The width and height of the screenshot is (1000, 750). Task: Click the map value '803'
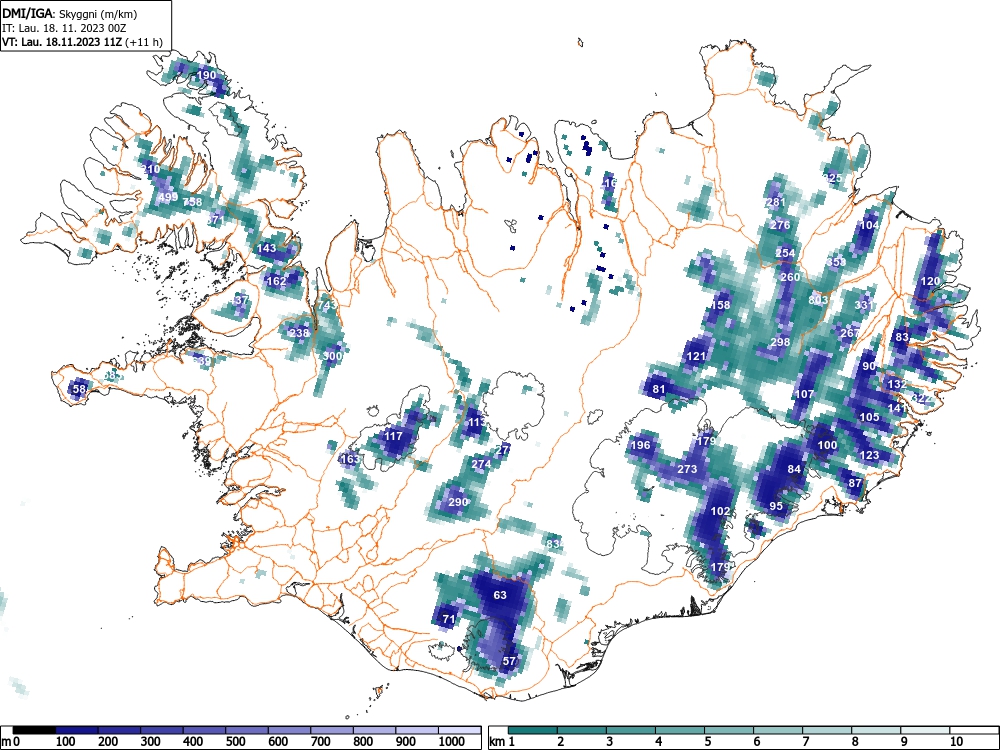click(818, 300)
